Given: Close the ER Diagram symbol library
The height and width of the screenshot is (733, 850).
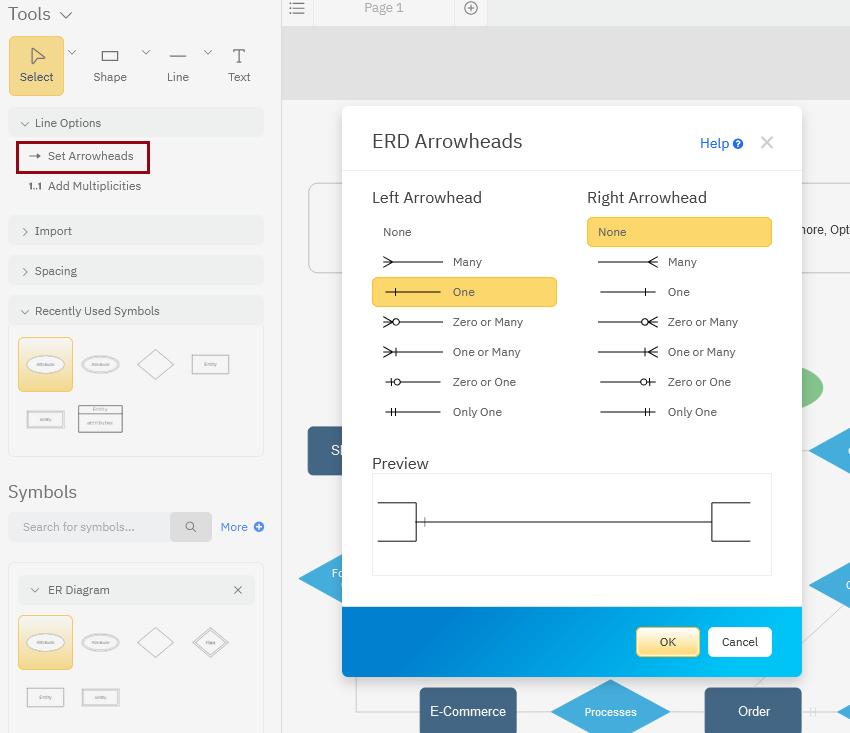Looking at the screenshot, I should pyautogui.click(x=238, y=590).
